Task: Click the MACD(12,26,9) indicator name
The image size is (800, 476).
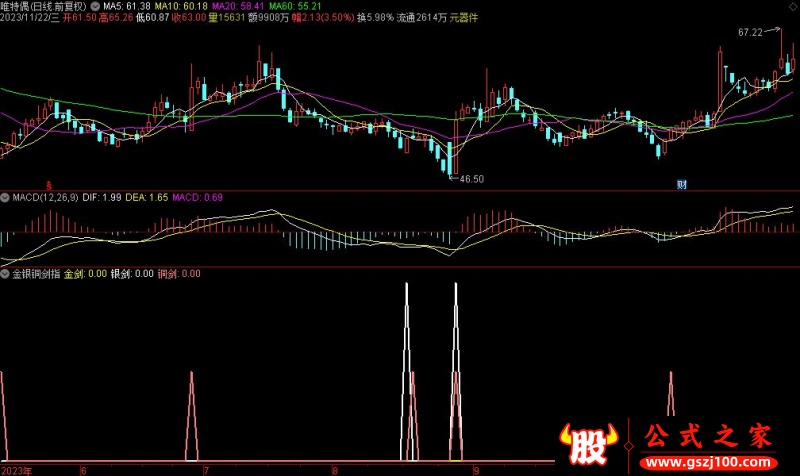Action: pyautogui.click(x=45, y=197)
